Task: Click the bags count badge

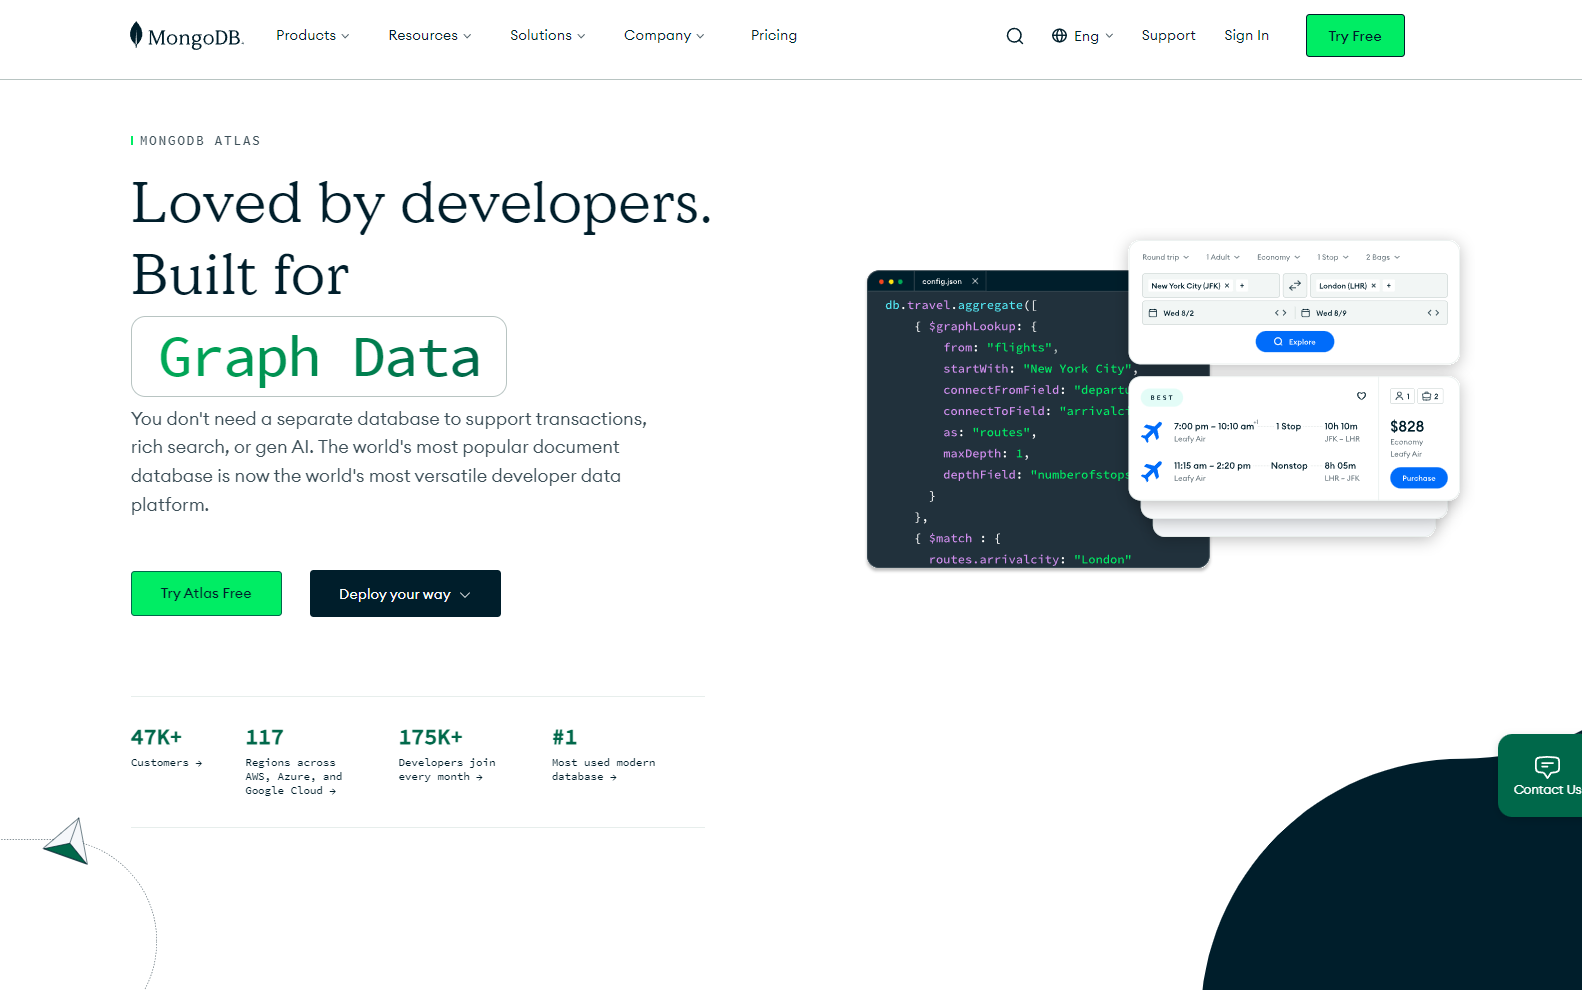Action: click(1431, 396)
